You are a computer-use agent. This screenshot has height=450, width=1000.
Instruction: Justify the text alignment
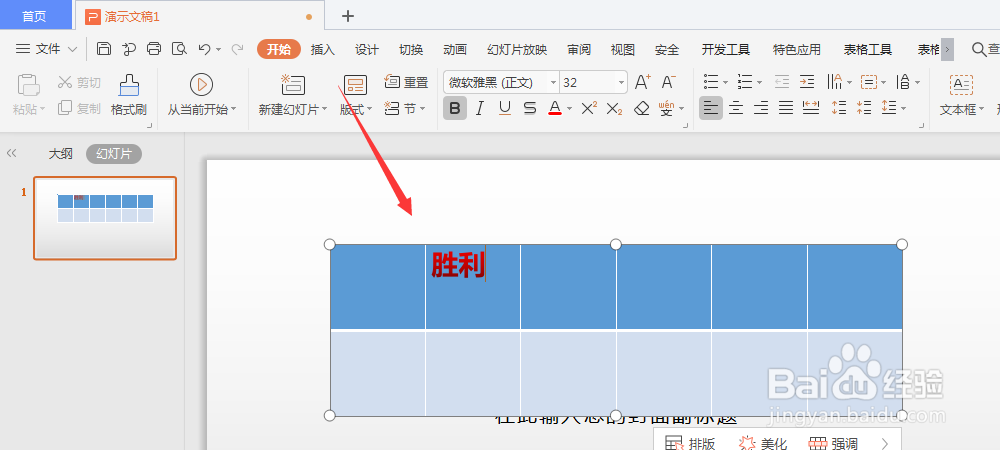click(786, 108)
